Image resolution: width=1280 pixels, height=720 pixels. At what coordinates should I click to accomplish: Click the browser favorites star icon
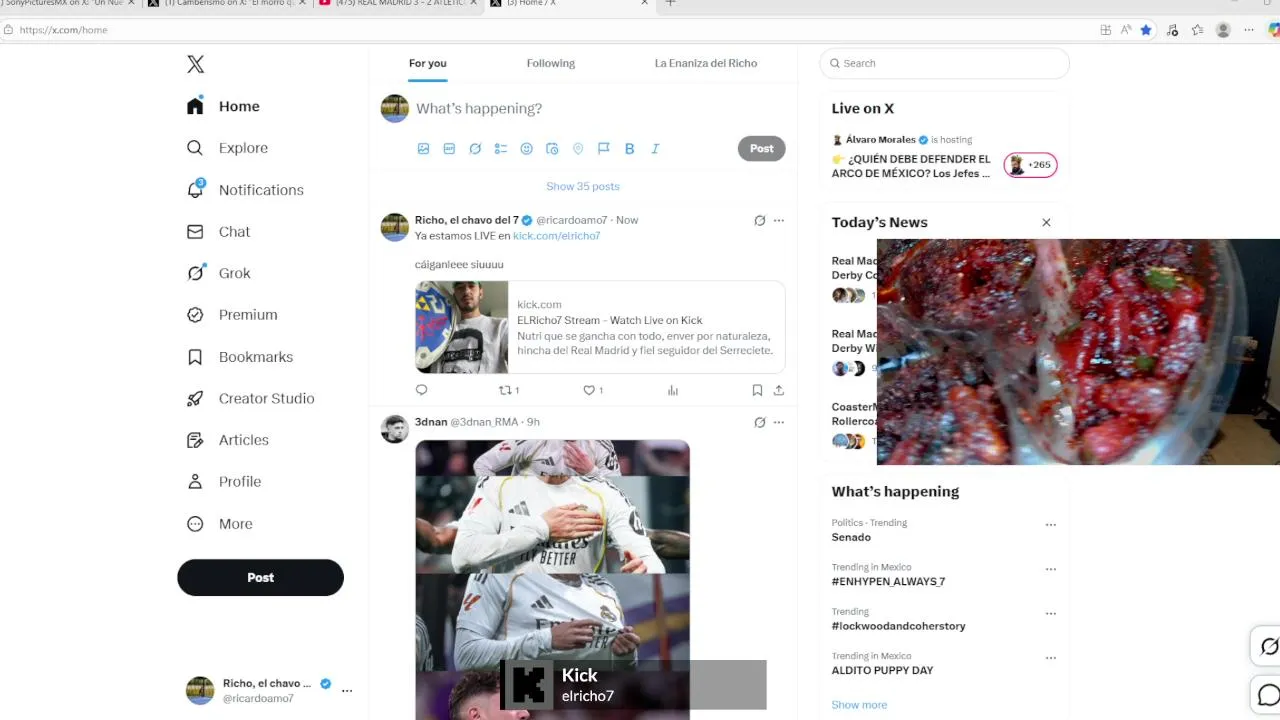(1146, 30)
